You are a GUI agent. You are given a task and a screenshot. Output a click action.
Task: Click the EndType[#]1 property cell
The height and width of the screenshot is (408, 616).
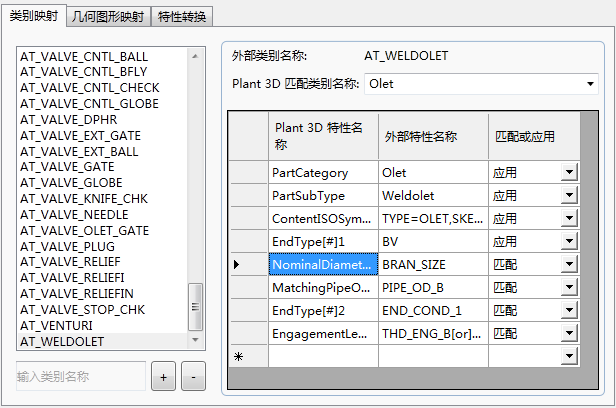(x=323, y=242)
